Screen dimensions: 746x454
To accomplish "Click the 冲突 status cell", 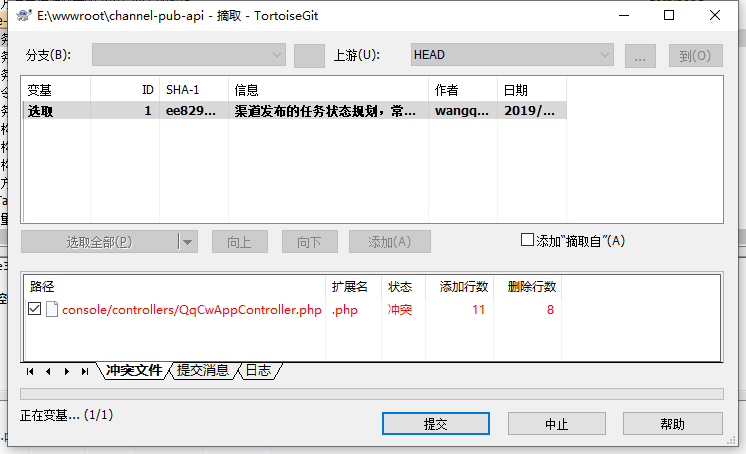I will click(x=400, y=309).
